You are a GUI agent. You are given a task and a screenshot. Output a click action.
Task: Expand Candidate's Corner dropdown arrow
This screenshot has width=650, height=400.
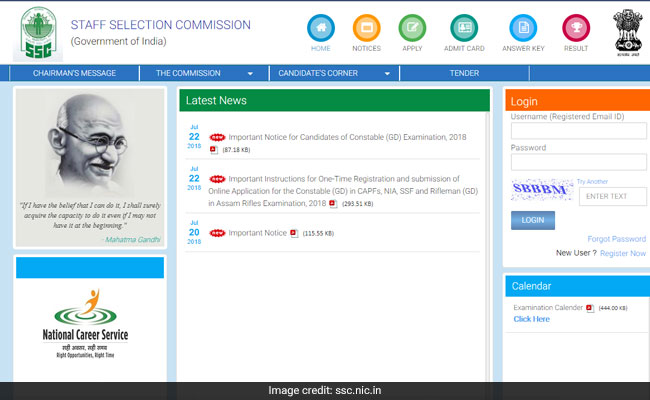click(387, 74)
